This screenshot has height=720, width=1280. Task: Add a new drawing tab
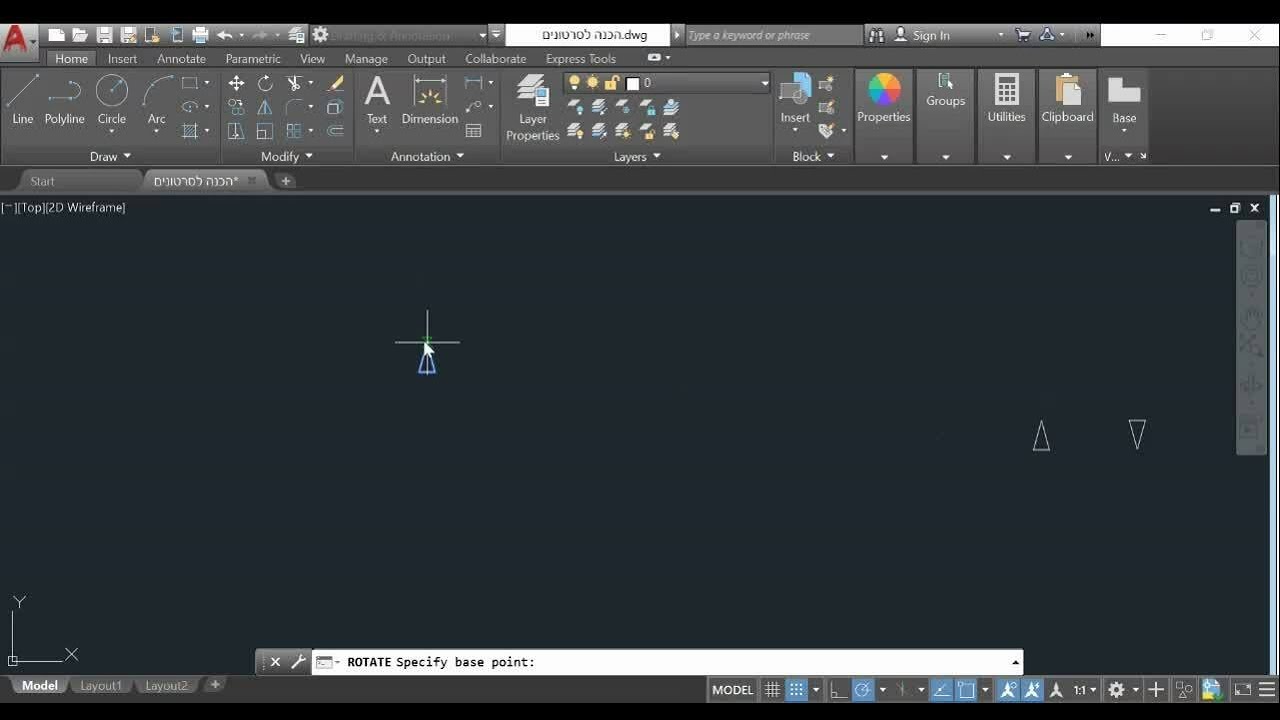[x=286, y=181]
